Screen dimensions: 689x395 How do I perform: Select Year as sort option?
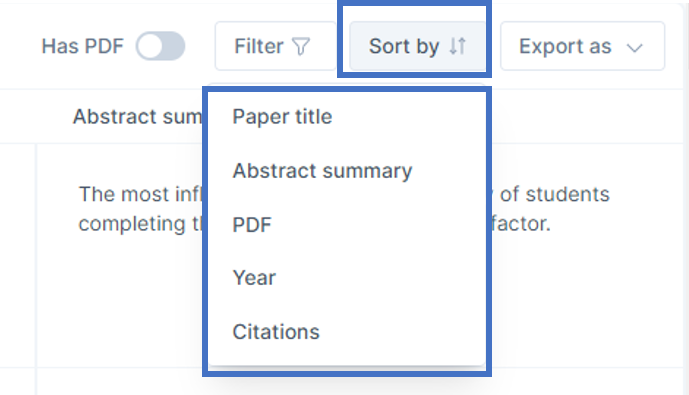click(347, 278)
